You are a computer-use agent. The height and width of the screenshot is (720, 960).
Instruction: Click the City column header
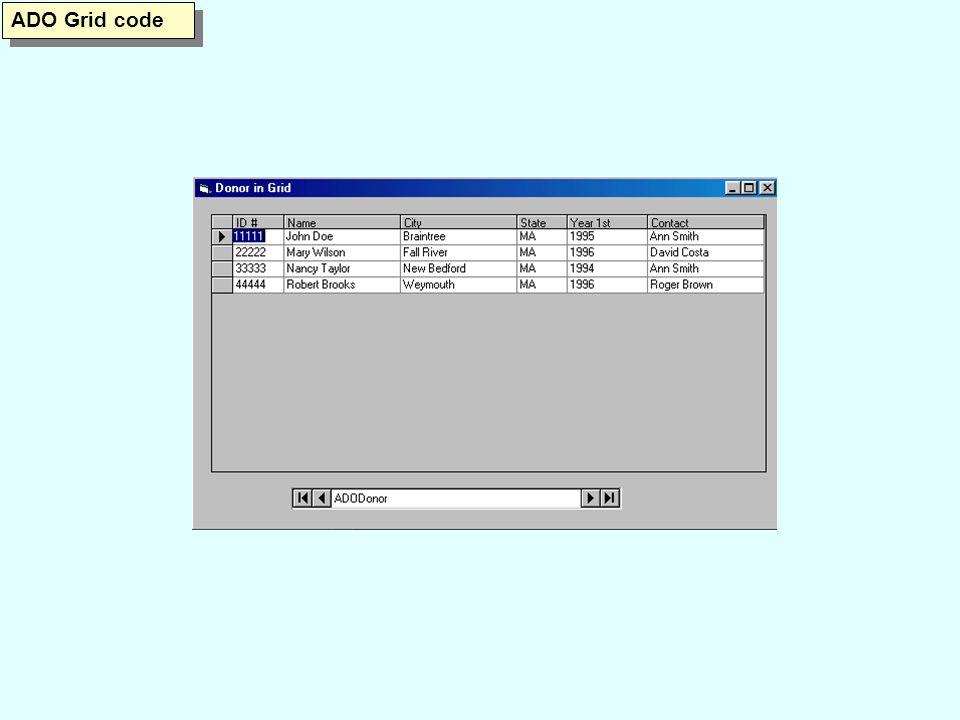pos(459,222)
